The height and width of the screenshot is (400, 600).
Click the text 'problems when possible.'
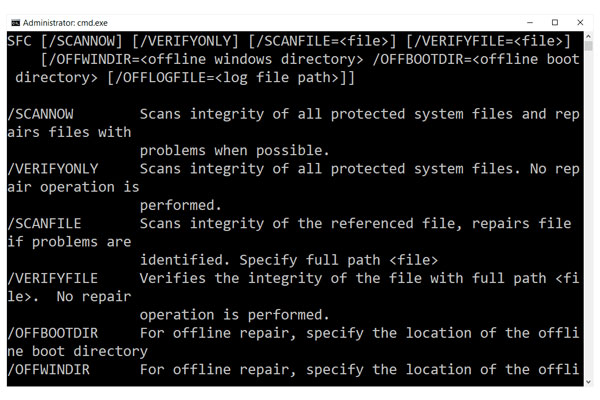tap(234, 150)
